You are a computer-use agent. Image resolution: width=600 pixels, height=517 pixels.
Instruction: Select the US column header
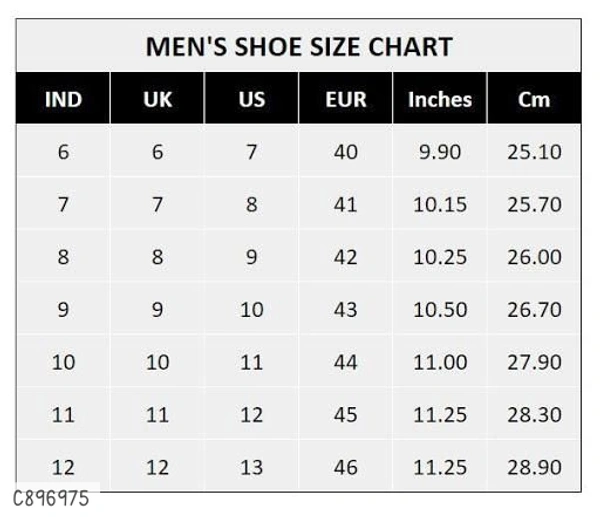pos(251,99)
